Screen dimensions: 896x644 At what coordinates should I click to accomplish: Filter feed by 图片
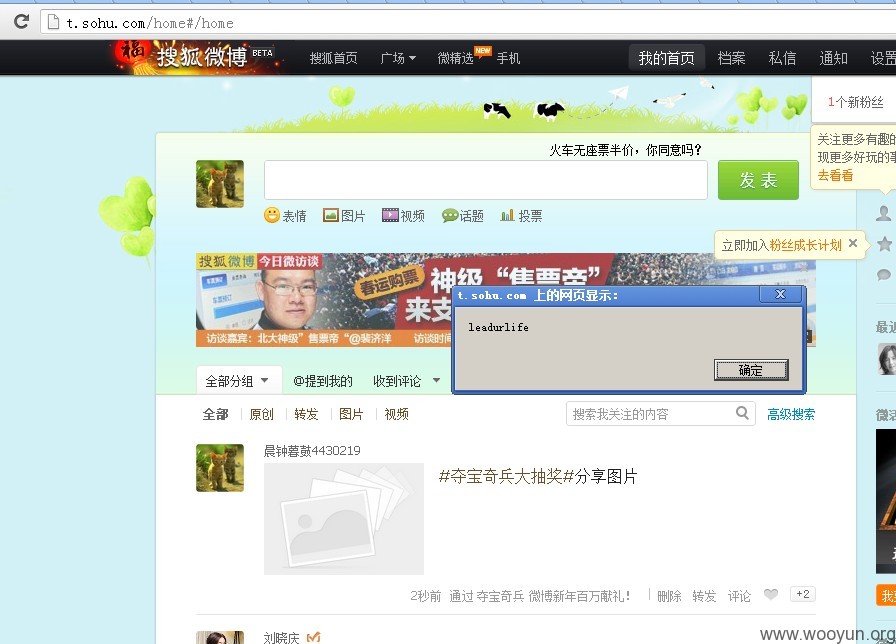(351, 414)
